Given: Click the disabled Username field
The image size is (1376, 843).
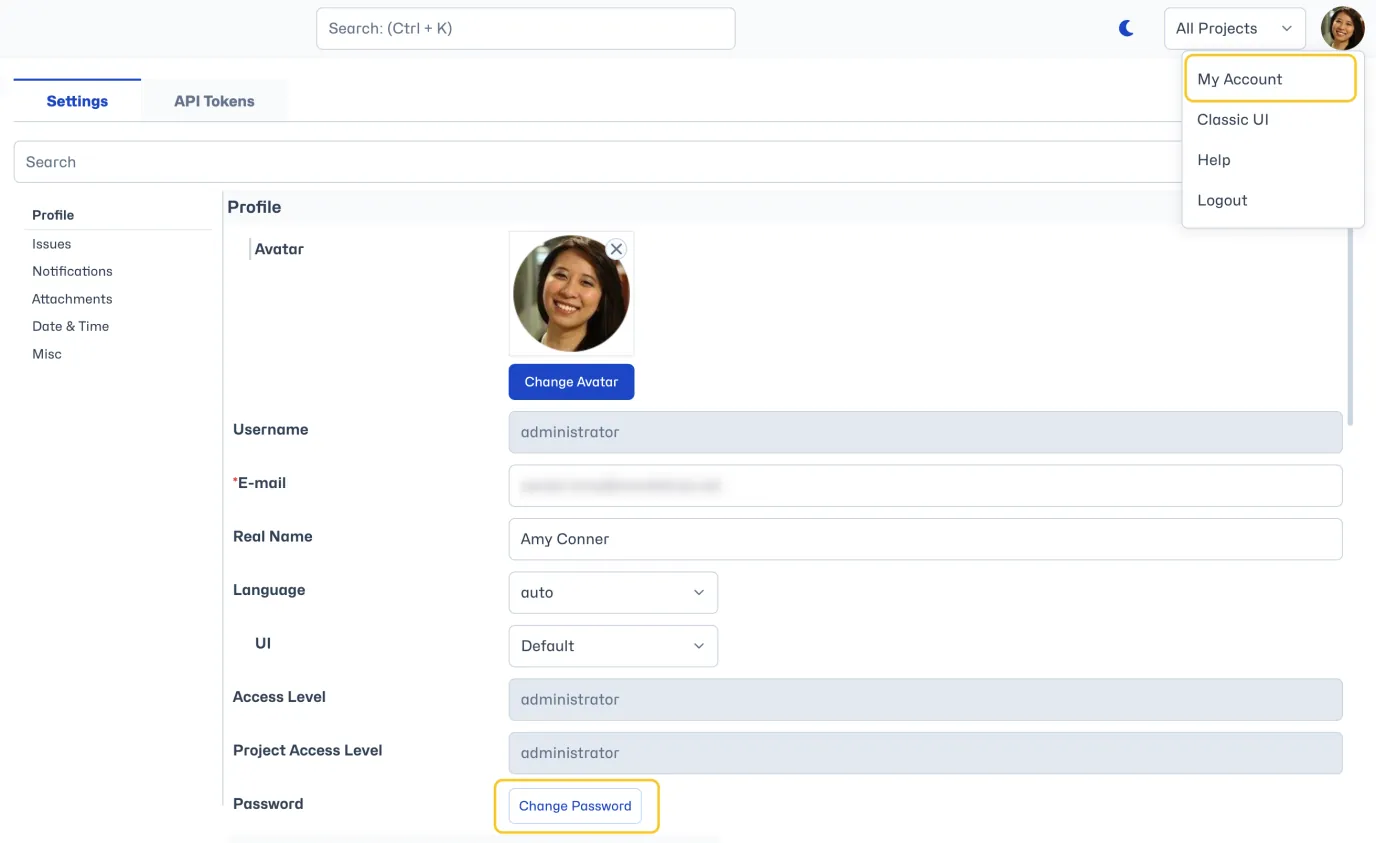Looking at the screenshot, I should click(x=925, y=432).
